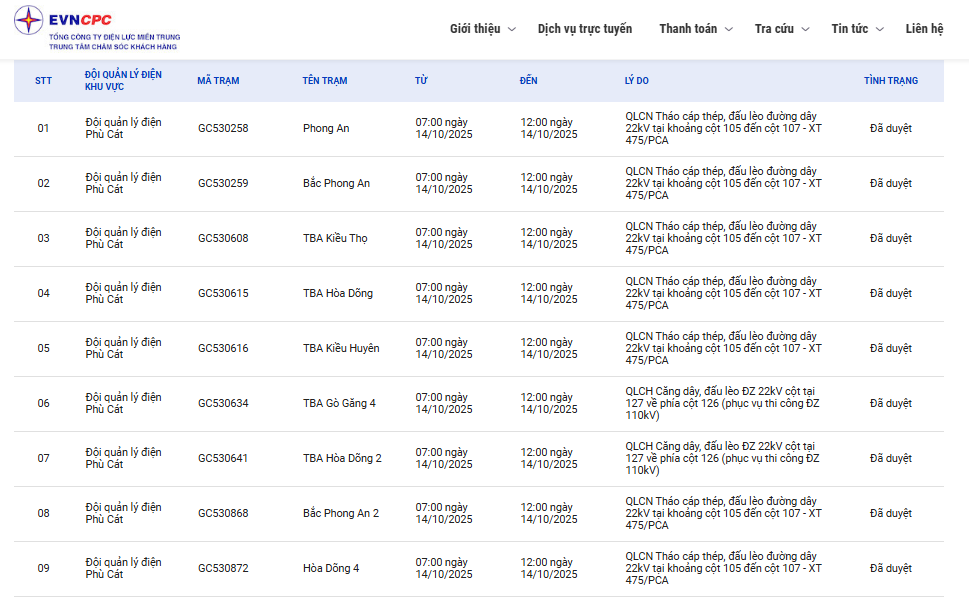This screenshot has width=969, height=599.
Task: Click the TÌNH TRẠNG column header
Action: pos(890,81)
